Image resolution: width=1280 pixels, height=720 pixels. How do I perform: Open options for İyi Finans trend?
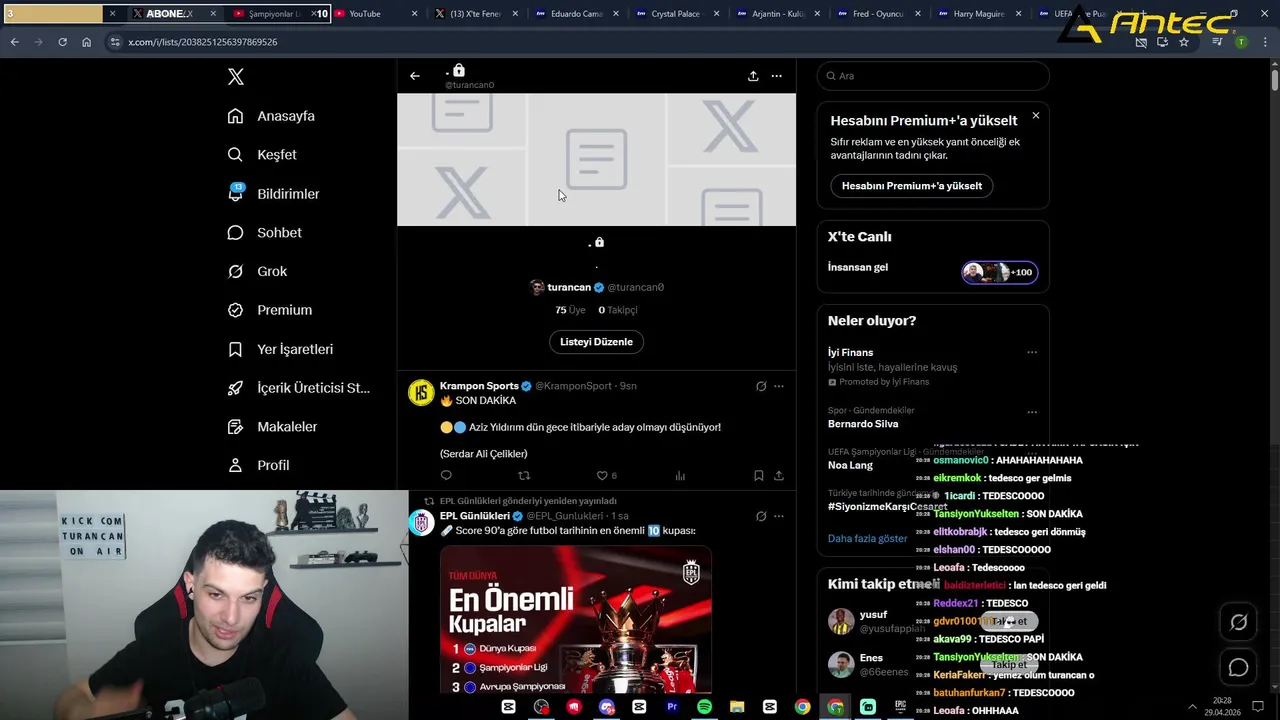pyautogui.click(x=1032, y=352)
